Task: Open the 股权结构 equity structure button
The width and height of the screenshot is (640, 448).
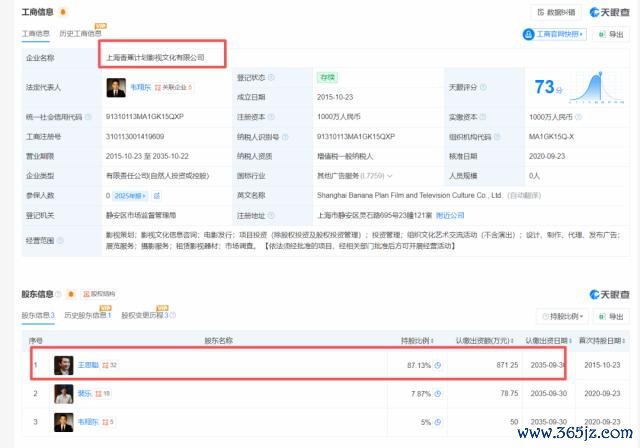Action: [x=99, y=294]
